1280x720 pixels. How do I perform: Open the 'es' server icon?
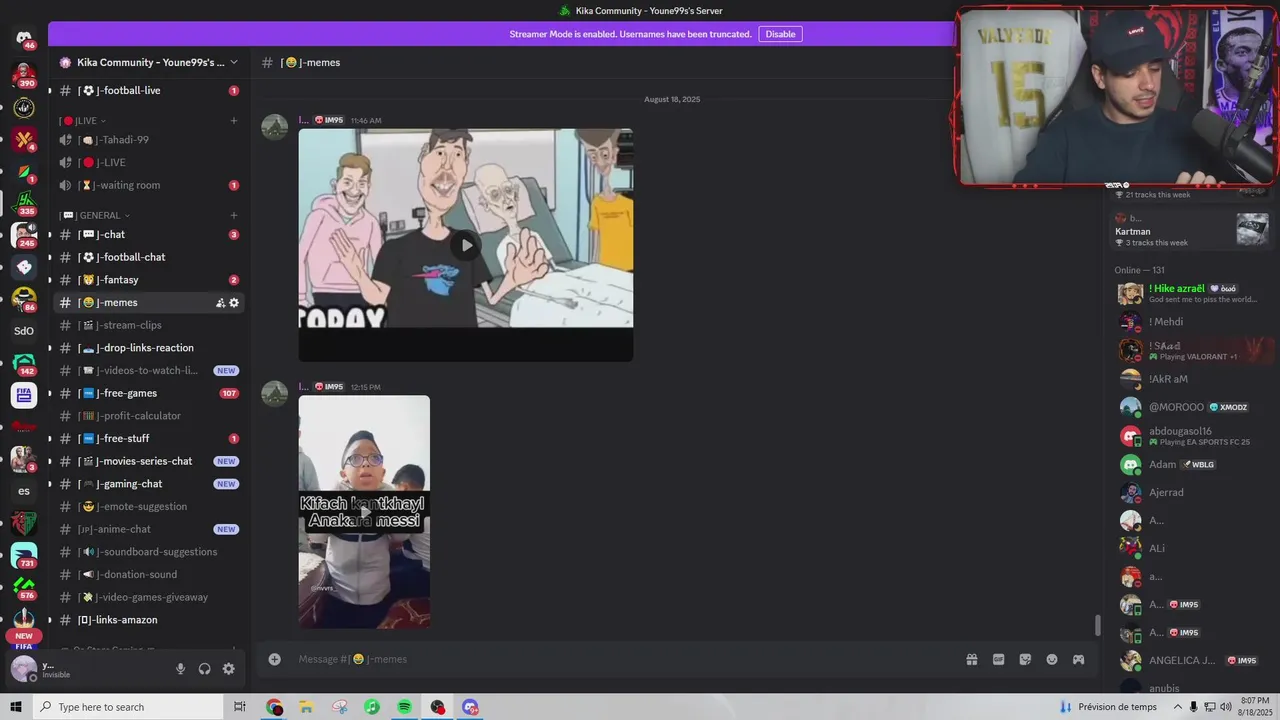pos(24,491)
